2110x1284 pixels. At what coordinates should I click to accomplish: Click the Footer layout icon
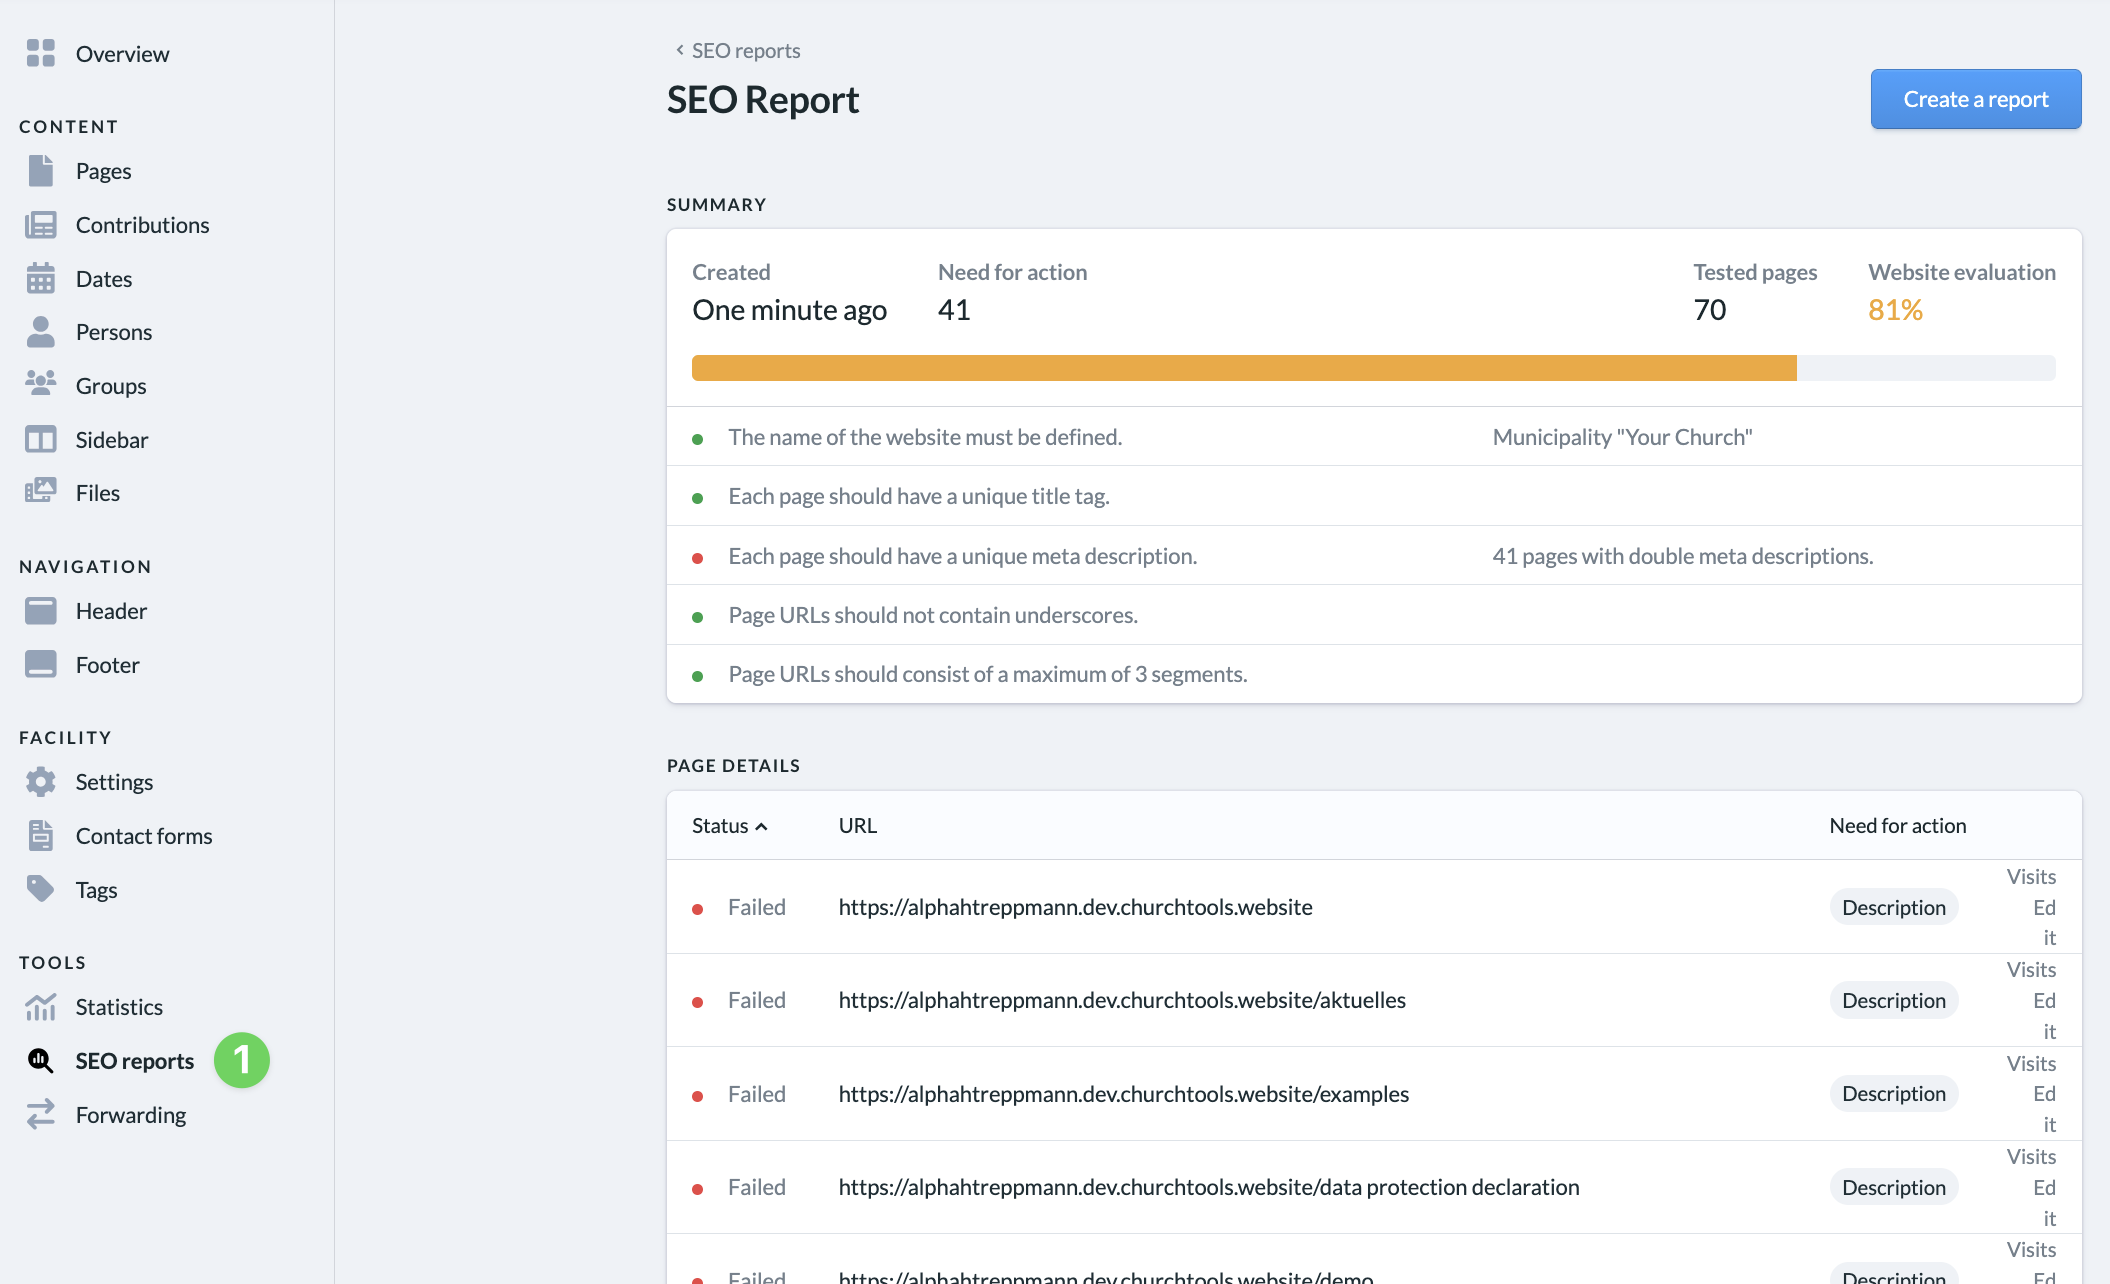point(41,664)
